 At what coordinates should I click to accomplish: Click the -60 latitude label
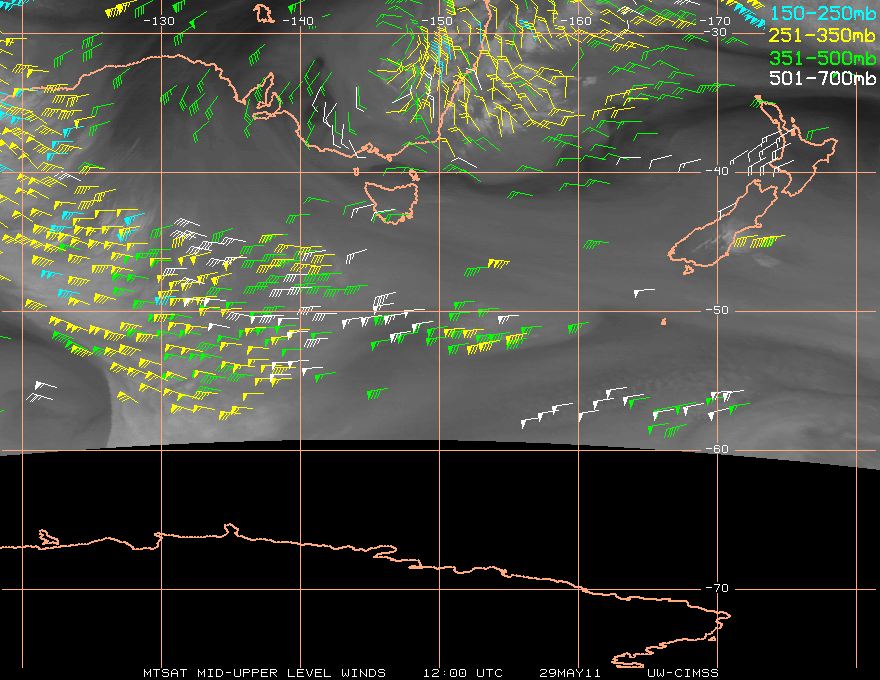pyautogui.click(x=717, y=449)
